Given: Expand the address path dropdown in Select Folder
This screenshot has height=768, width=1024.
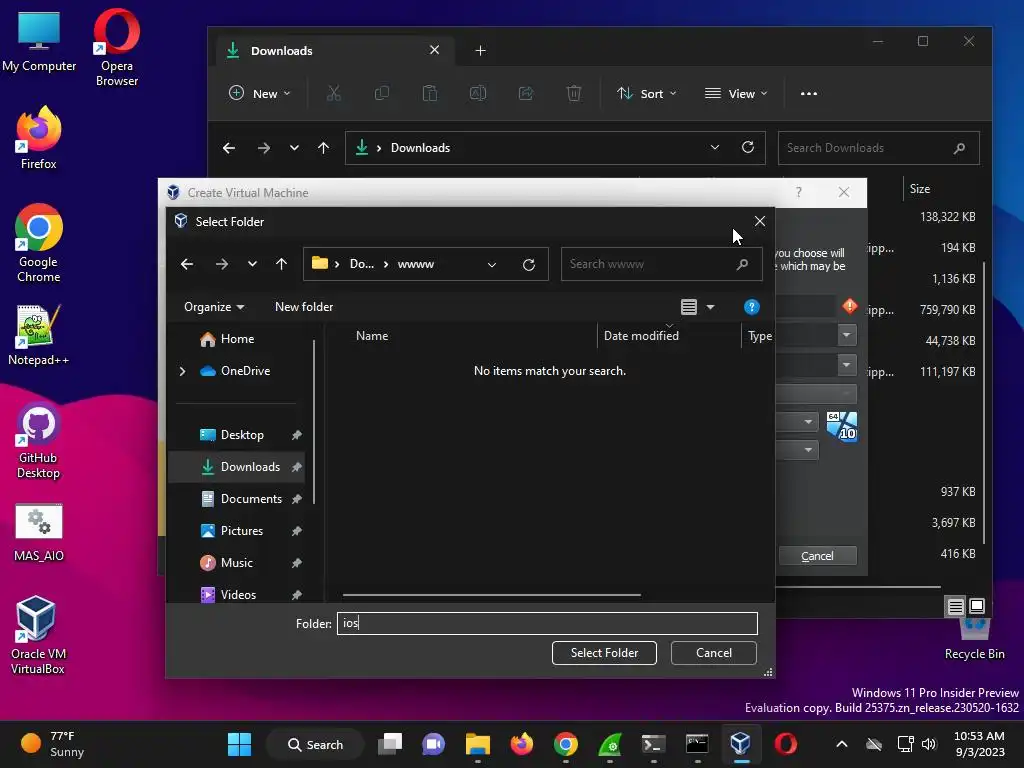Looking at the screenshot, I should 492,264.
